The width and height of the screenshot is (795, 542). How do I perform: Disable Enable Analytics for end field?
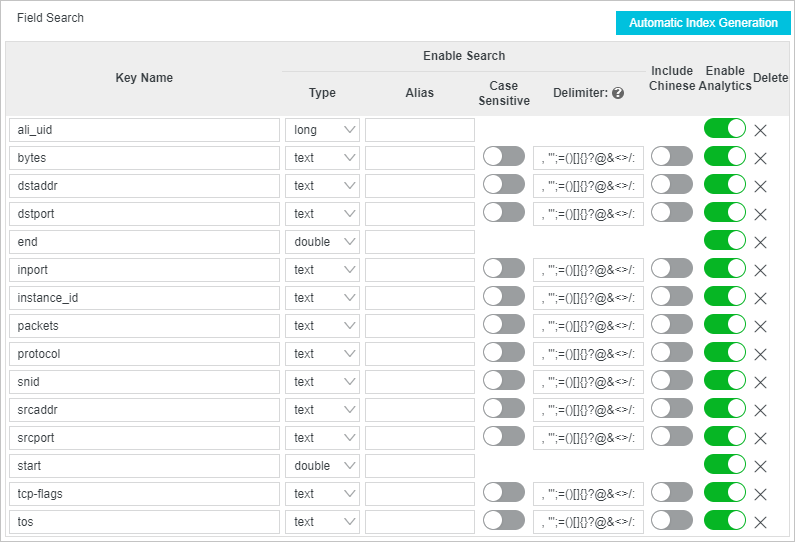[725, 241]
